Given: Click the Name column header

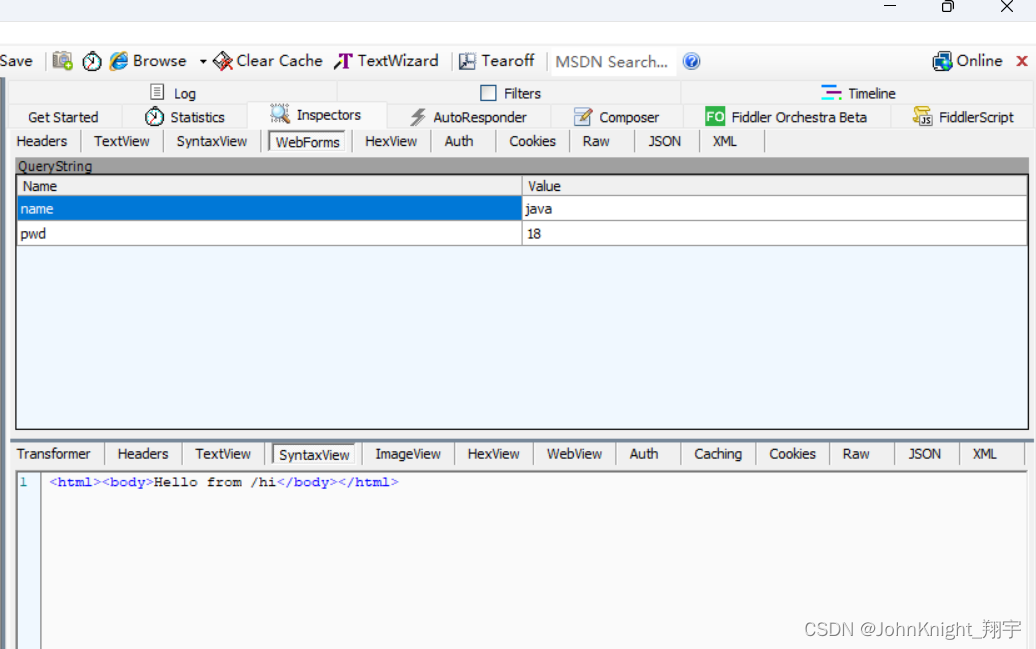Looking at the screenshot, I should (x=270, y=186).
